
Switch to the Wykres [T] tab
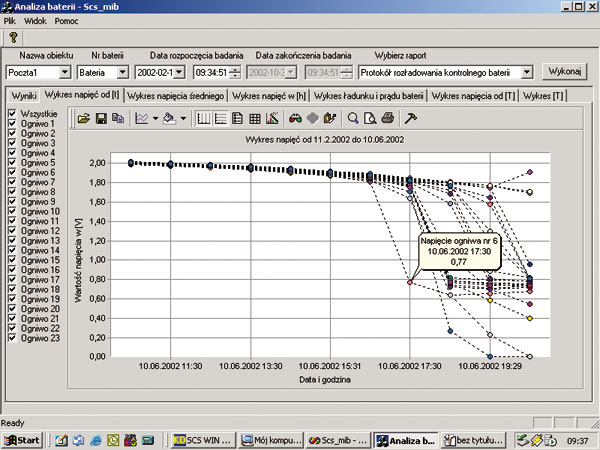pos(543,96)
